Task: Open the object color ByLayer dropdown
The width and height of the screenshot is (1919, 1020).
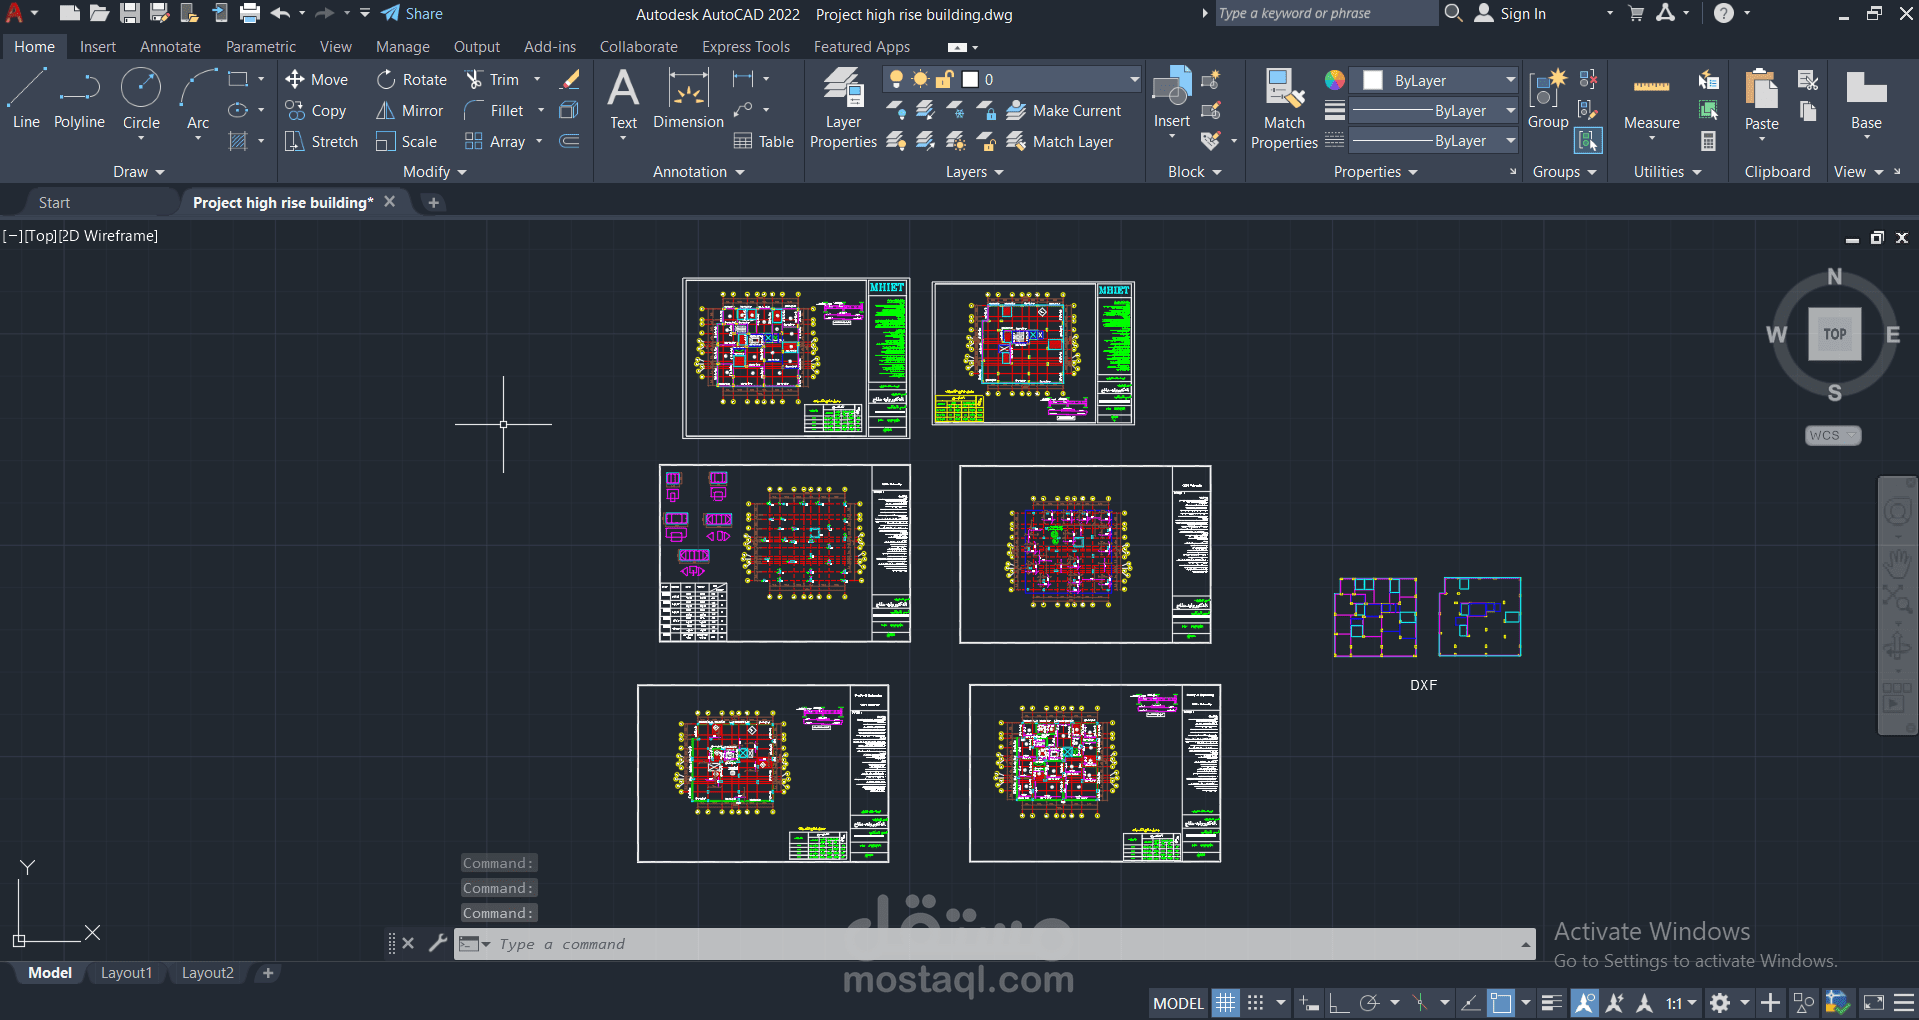Action: click(1511, 80)
